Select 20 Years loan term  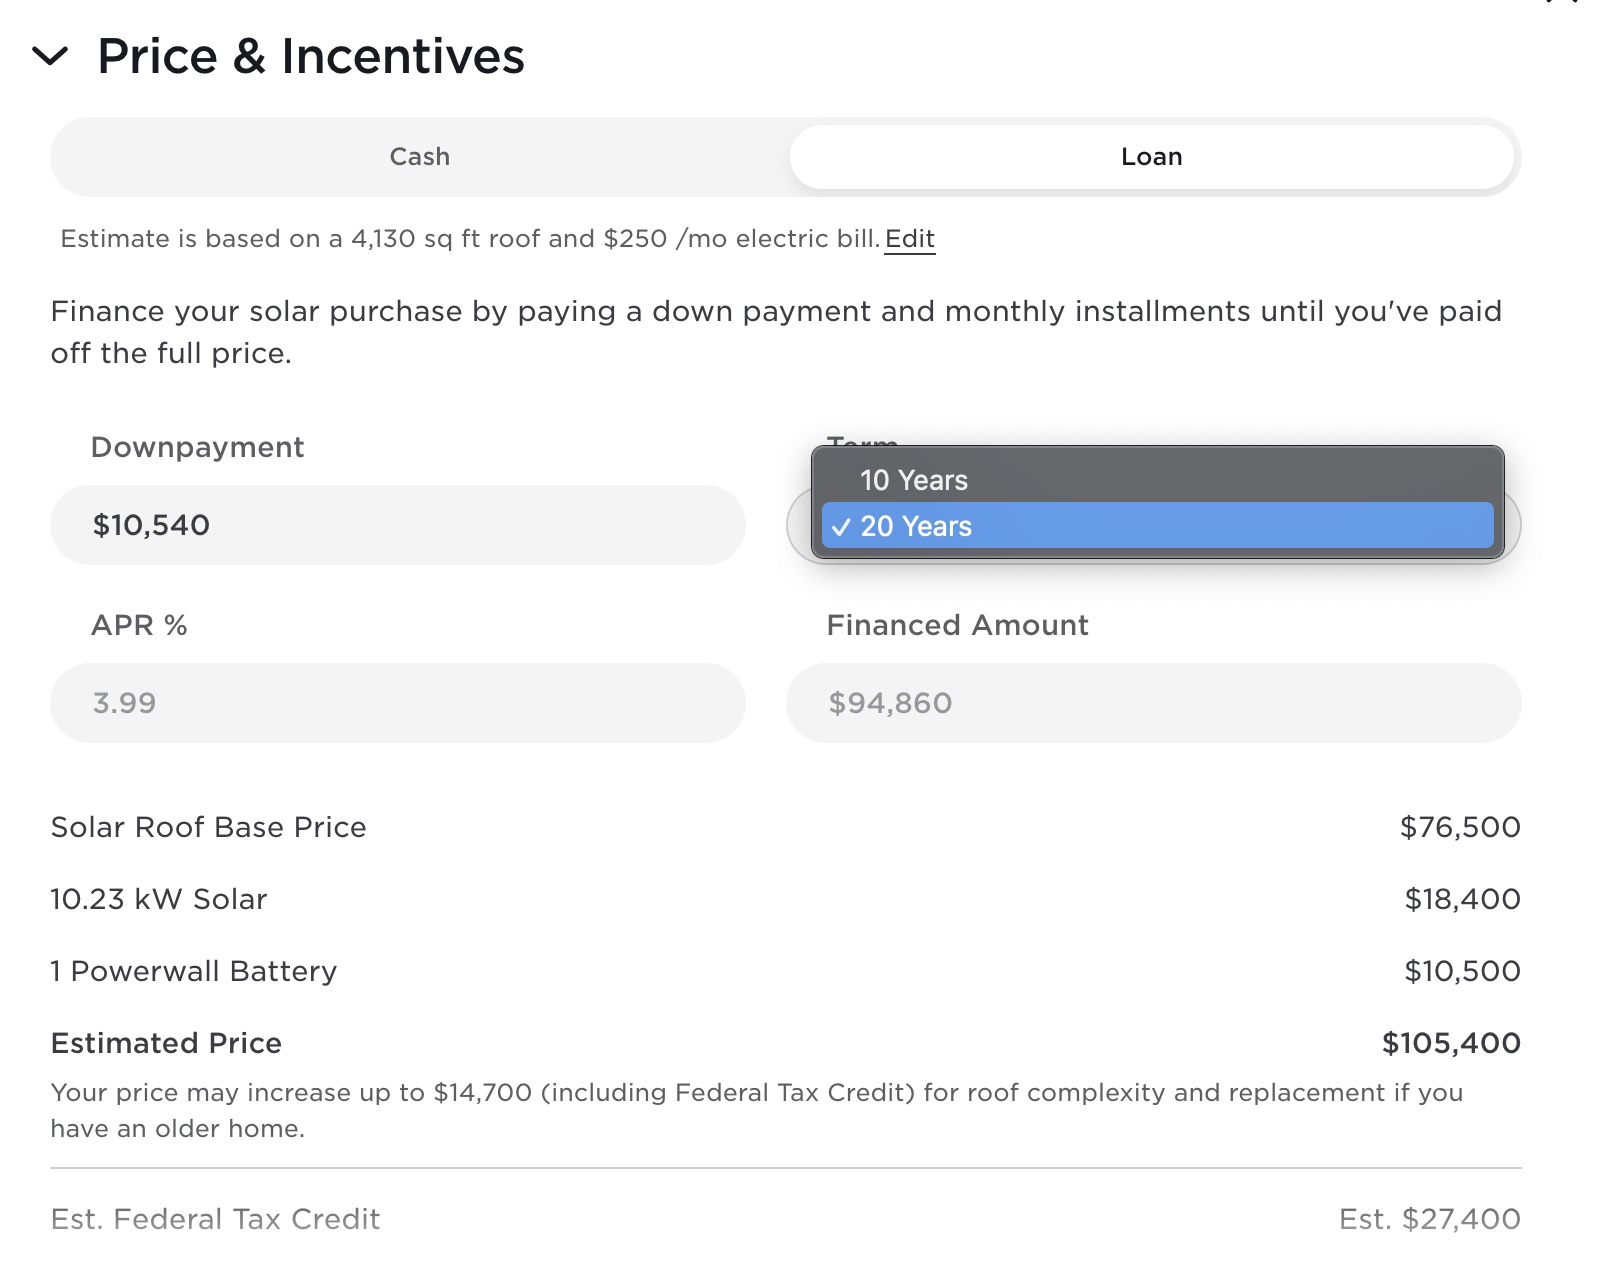916,526
